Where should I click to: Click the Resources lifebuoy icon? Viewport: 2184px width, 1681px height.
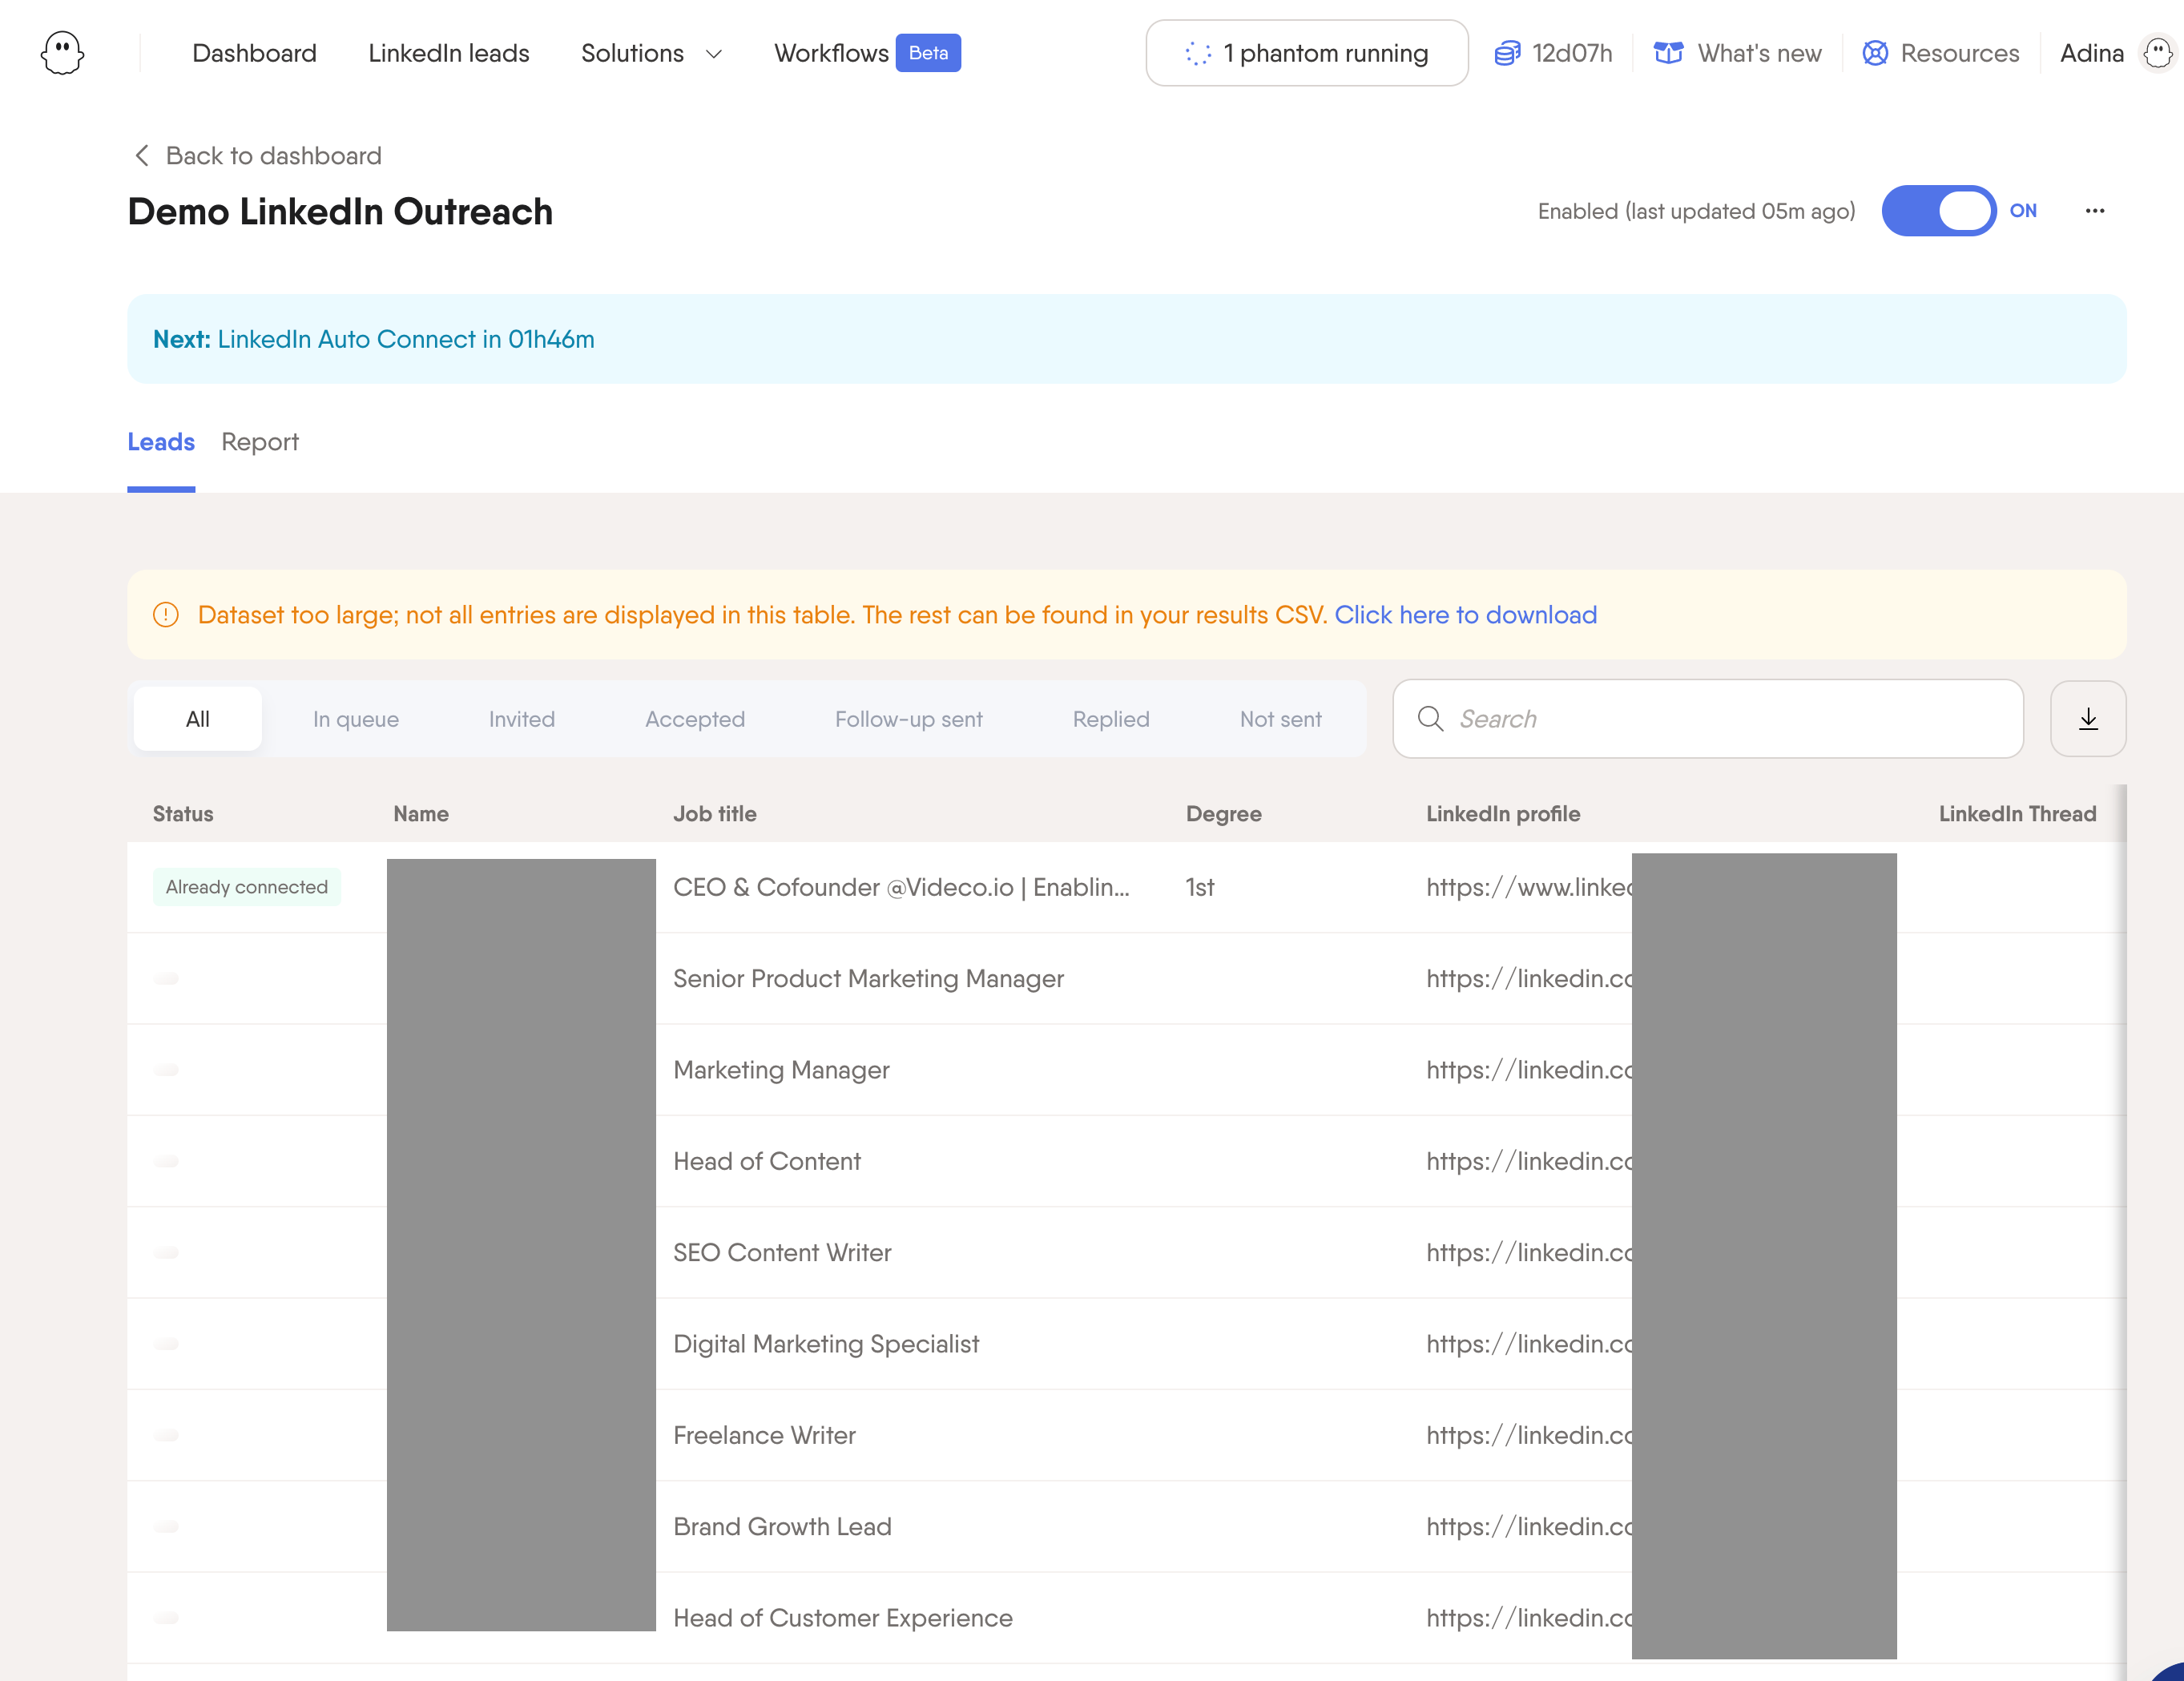(x=1875, y=53)
